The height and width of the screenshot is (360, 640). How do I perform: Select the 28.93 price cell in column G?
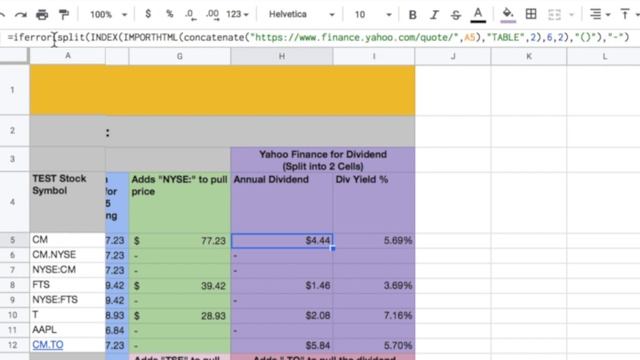pos(180,316)
